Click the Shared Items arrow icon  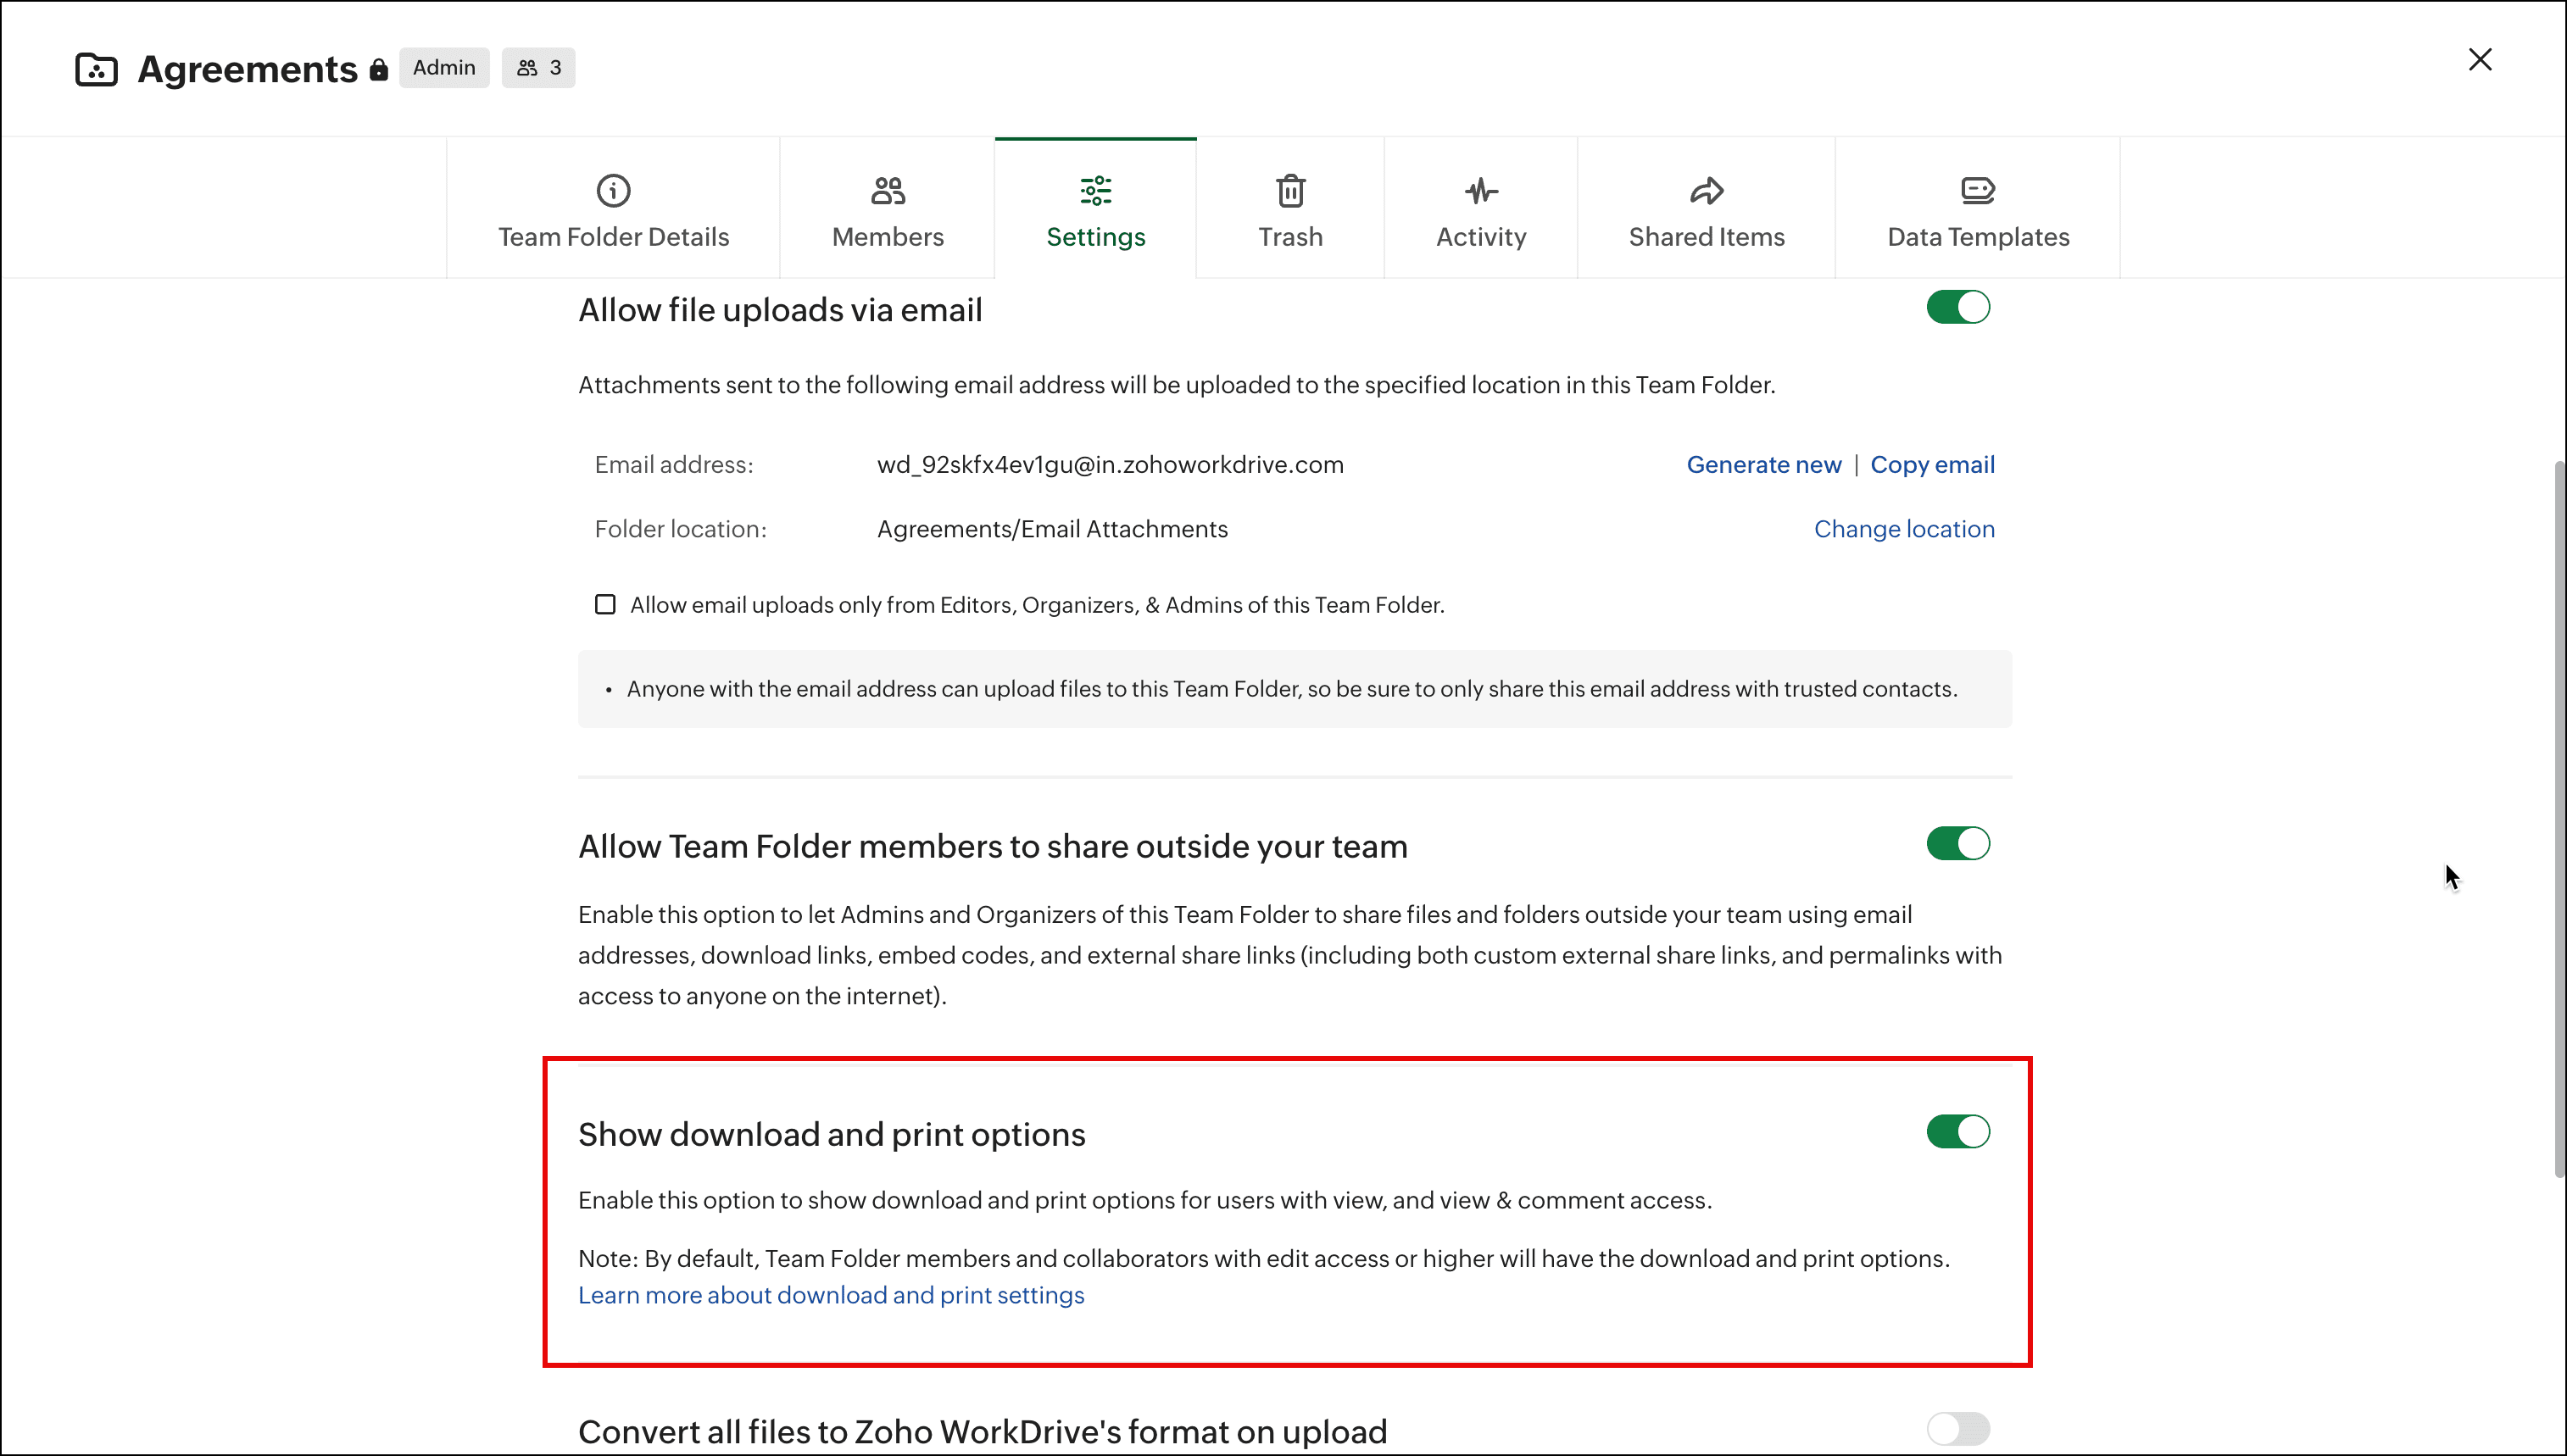pyautogui.click(x=1706, y=190)
